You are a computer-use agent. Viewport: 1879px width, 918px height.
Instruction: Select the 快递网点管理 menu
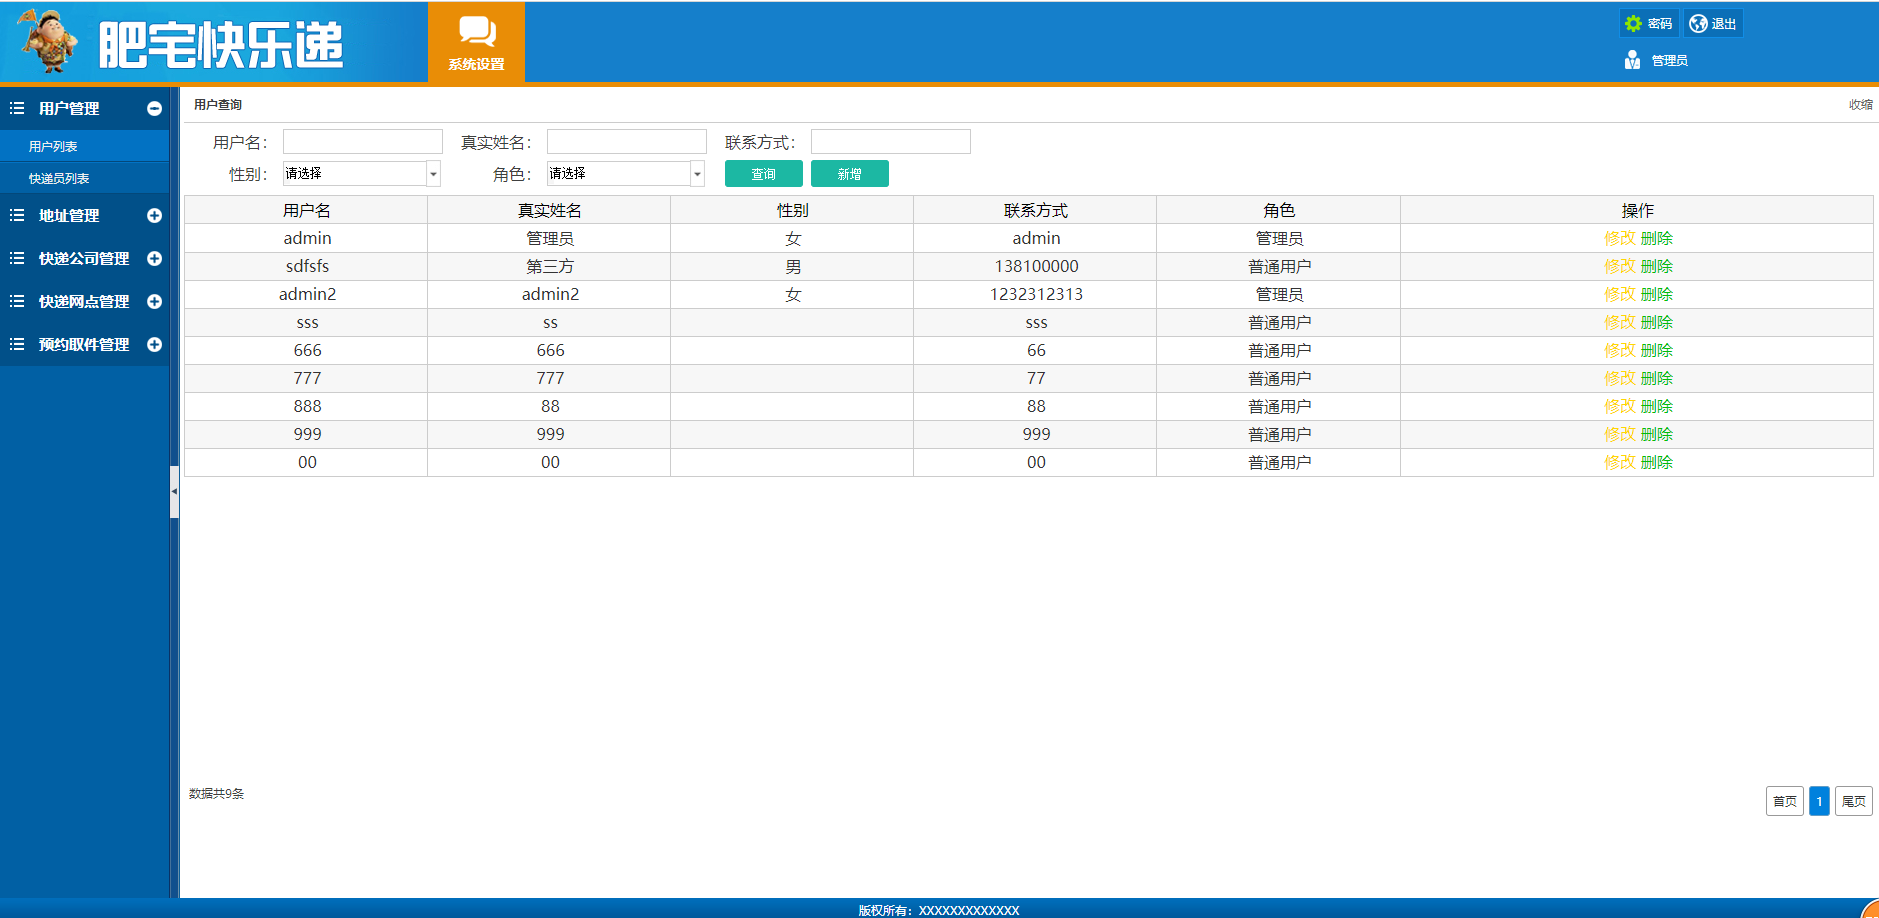[x=84, y=301]
